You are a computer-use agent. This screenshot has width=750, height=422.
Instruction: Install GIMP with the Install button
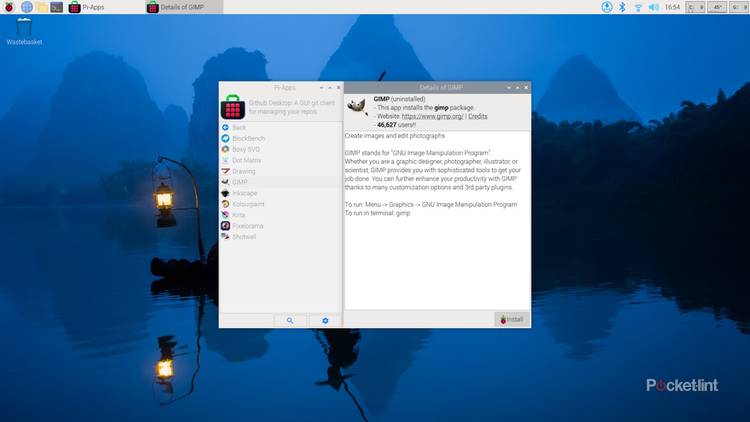[x=512, y=320]
